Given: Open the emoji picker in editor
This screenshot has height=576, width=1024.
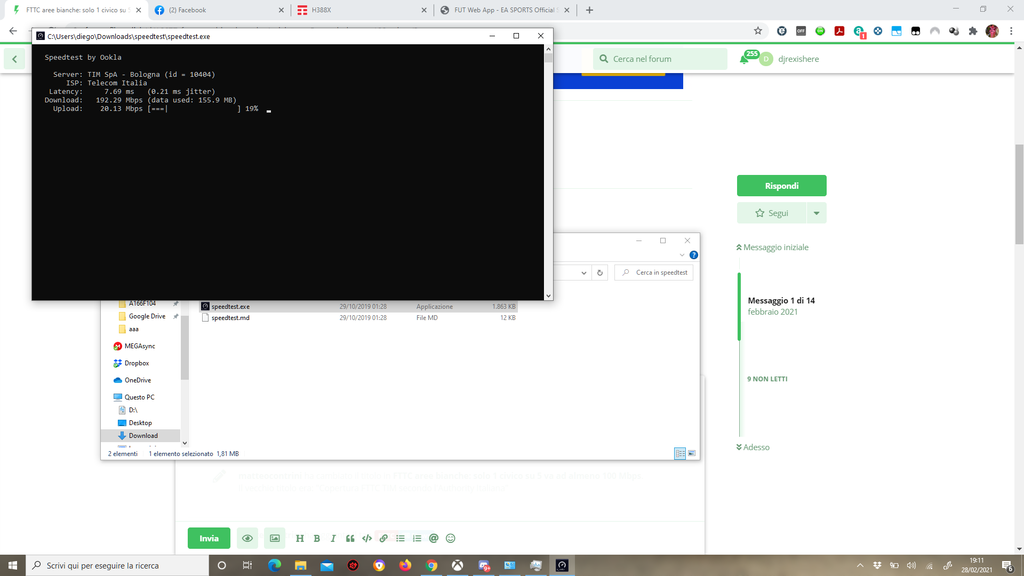Looking at the screenshot, I should coord(451,538).
